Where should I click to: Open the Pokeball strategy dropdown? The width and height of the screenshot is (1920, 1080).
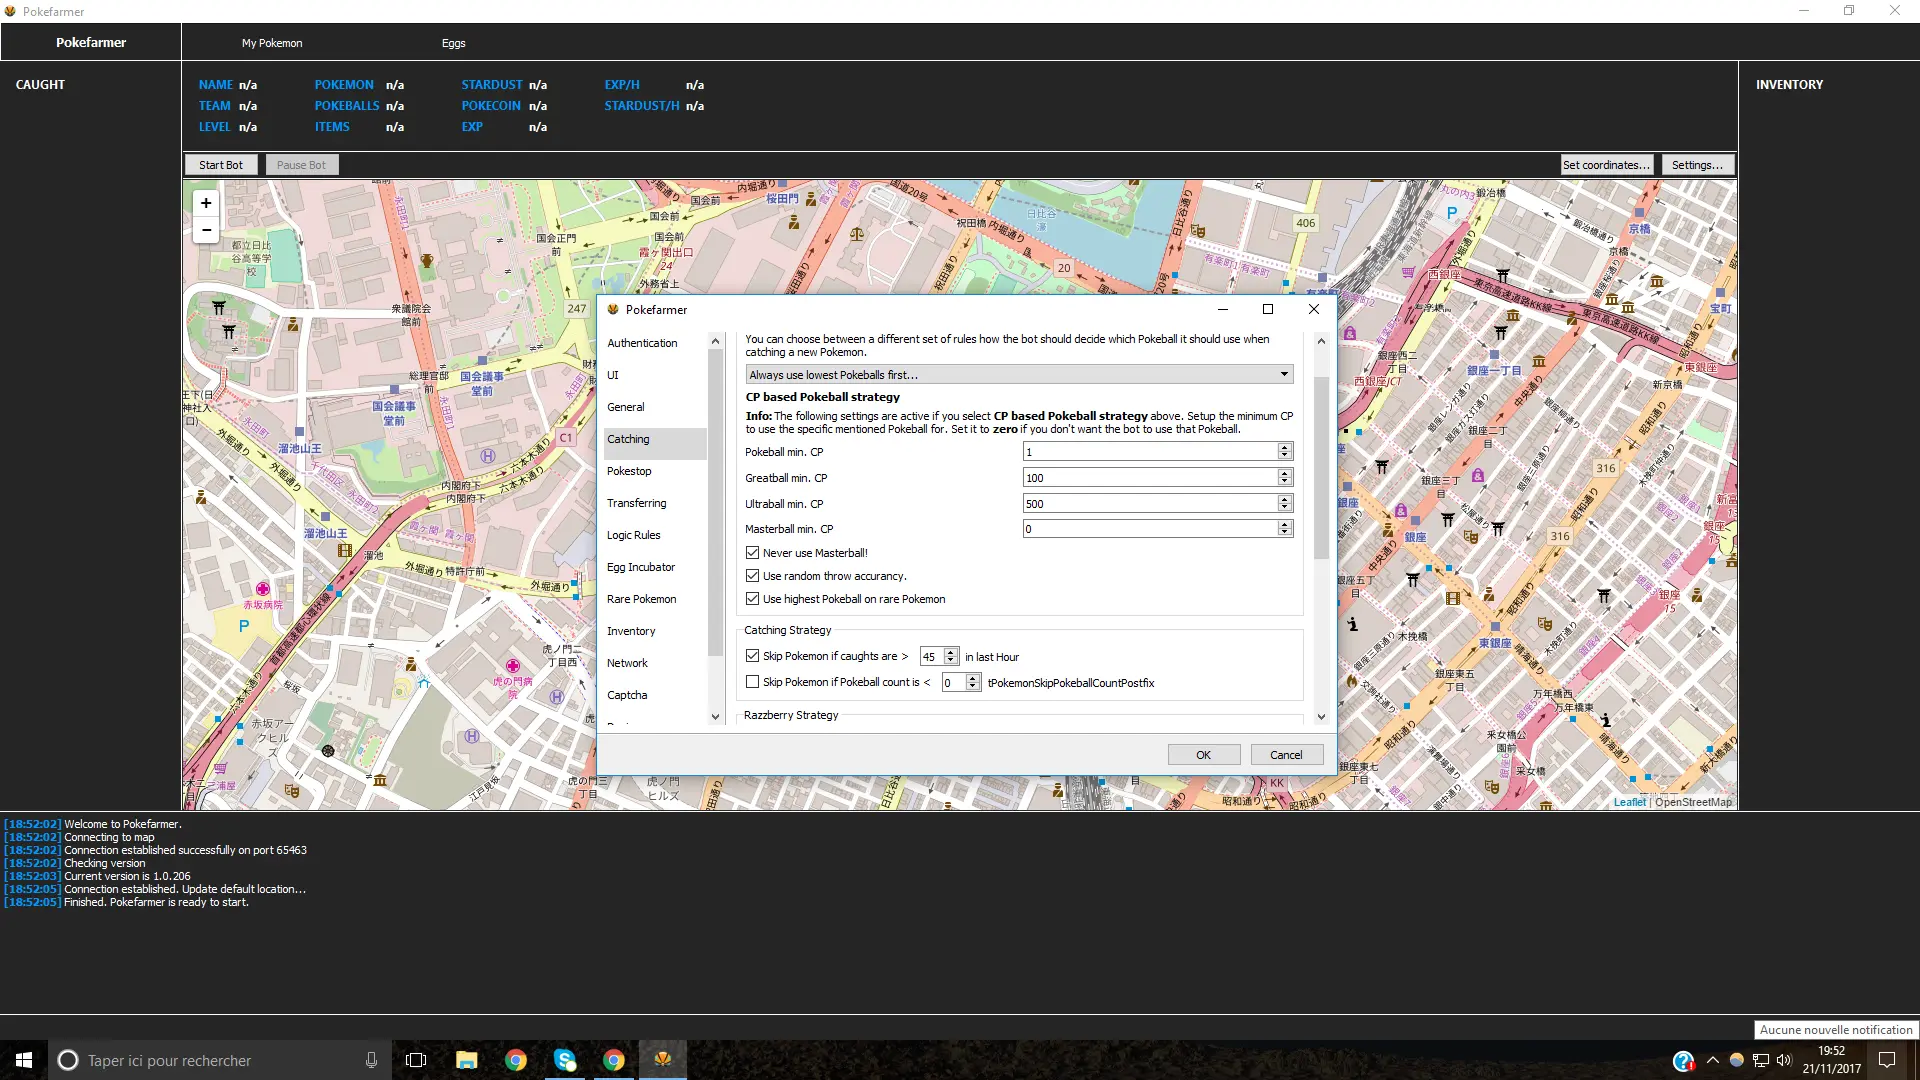1019,375
